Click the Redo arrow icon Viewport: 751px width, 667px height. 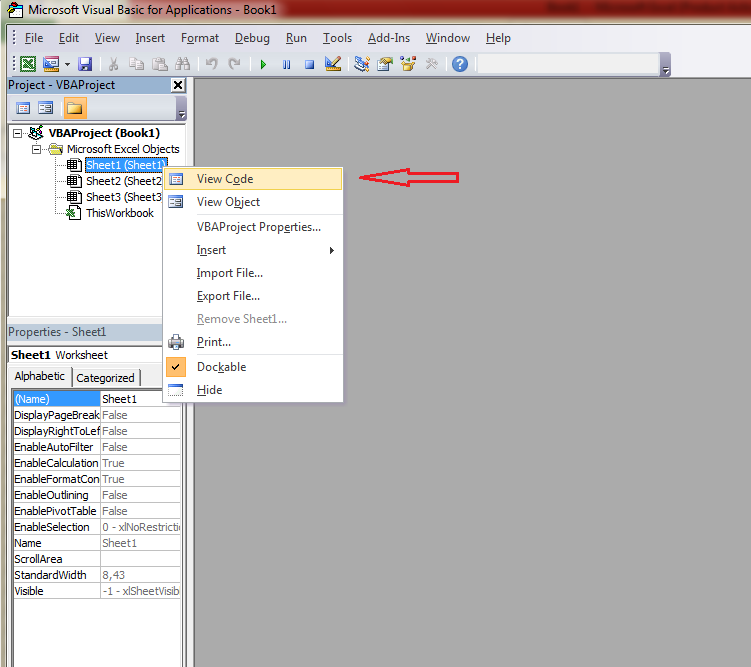pyautogui.click(x=234, y=64)
